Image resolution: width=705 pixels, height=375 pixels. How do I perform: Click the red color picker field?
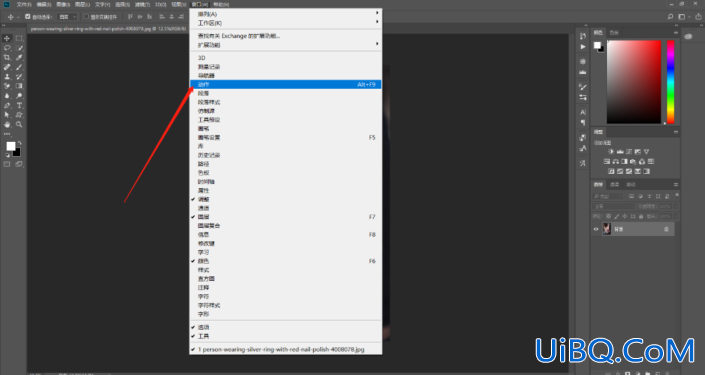634,82
